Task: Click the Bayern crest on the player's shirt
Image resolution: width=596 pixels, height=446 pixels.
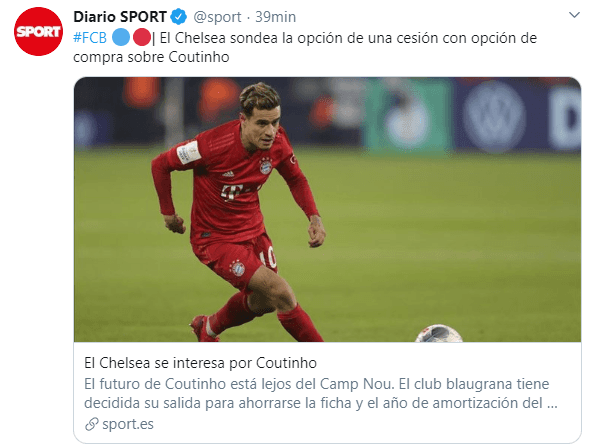Action: coord(266,166)
